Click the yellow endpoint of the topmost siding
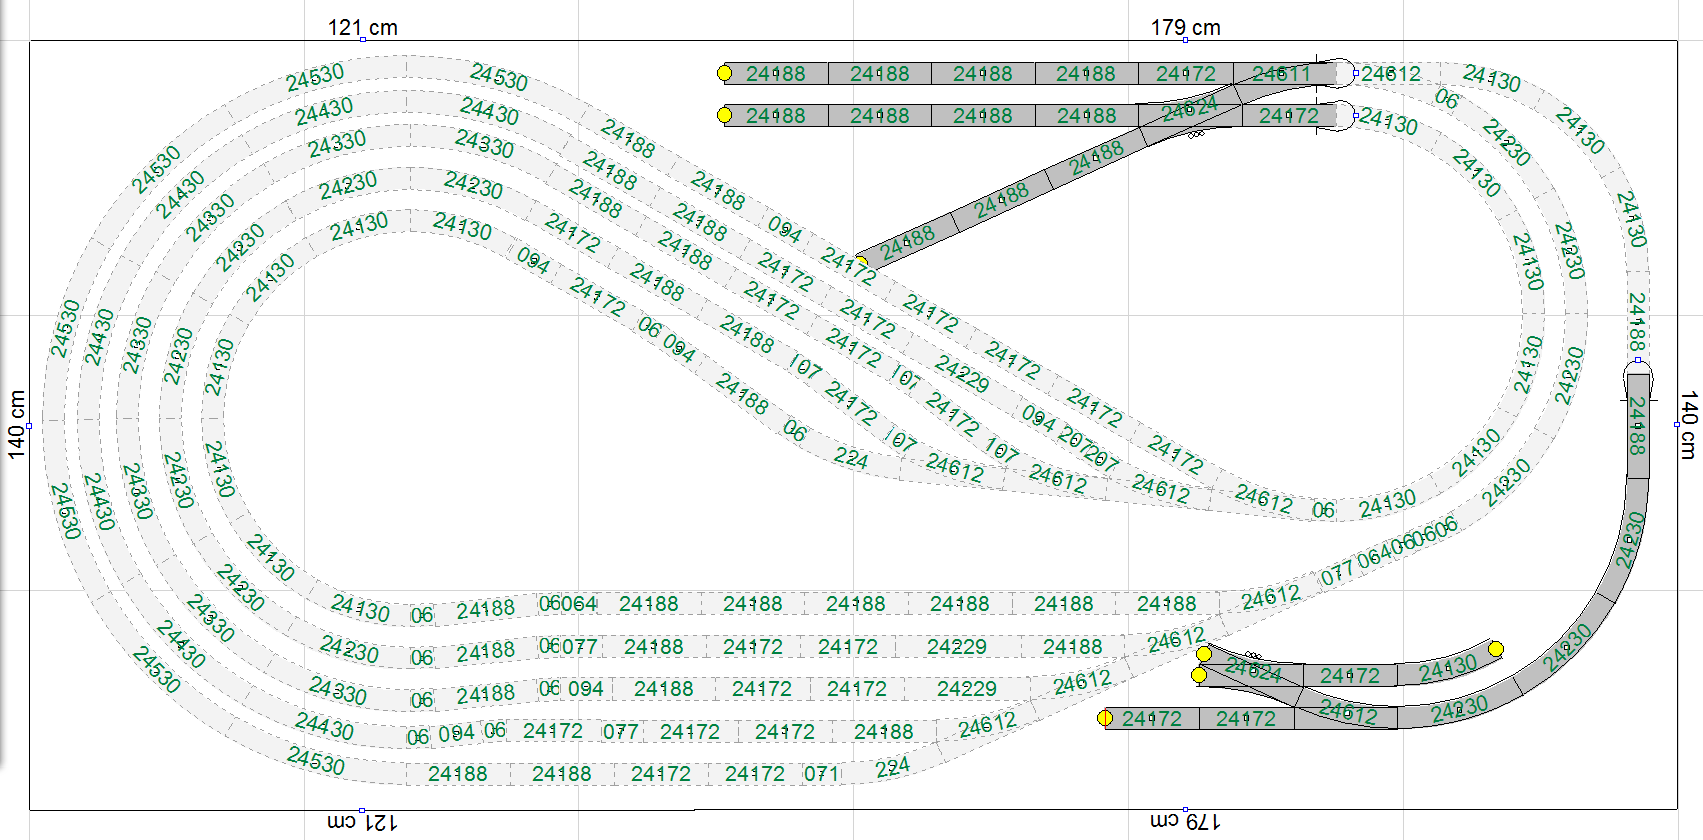Image resolution: width=1703 pixels, height=840 pixels. coord(724,73)
